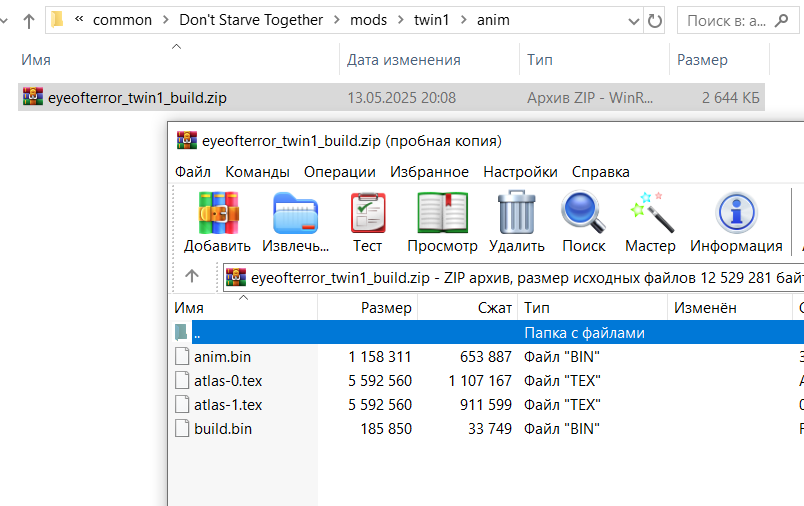
Task: Open the Поиск (Find) magnifier icon
Action: point(583,213)
